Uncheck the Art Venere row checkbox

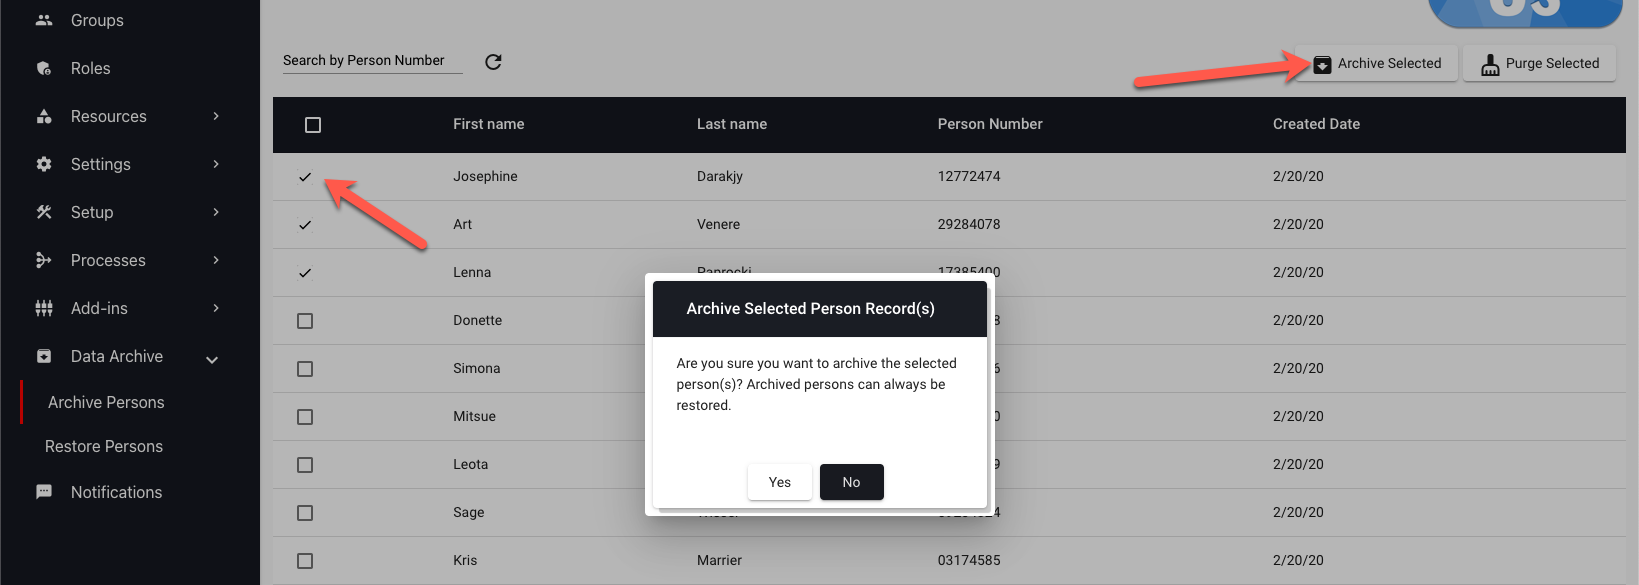[305, 225]
